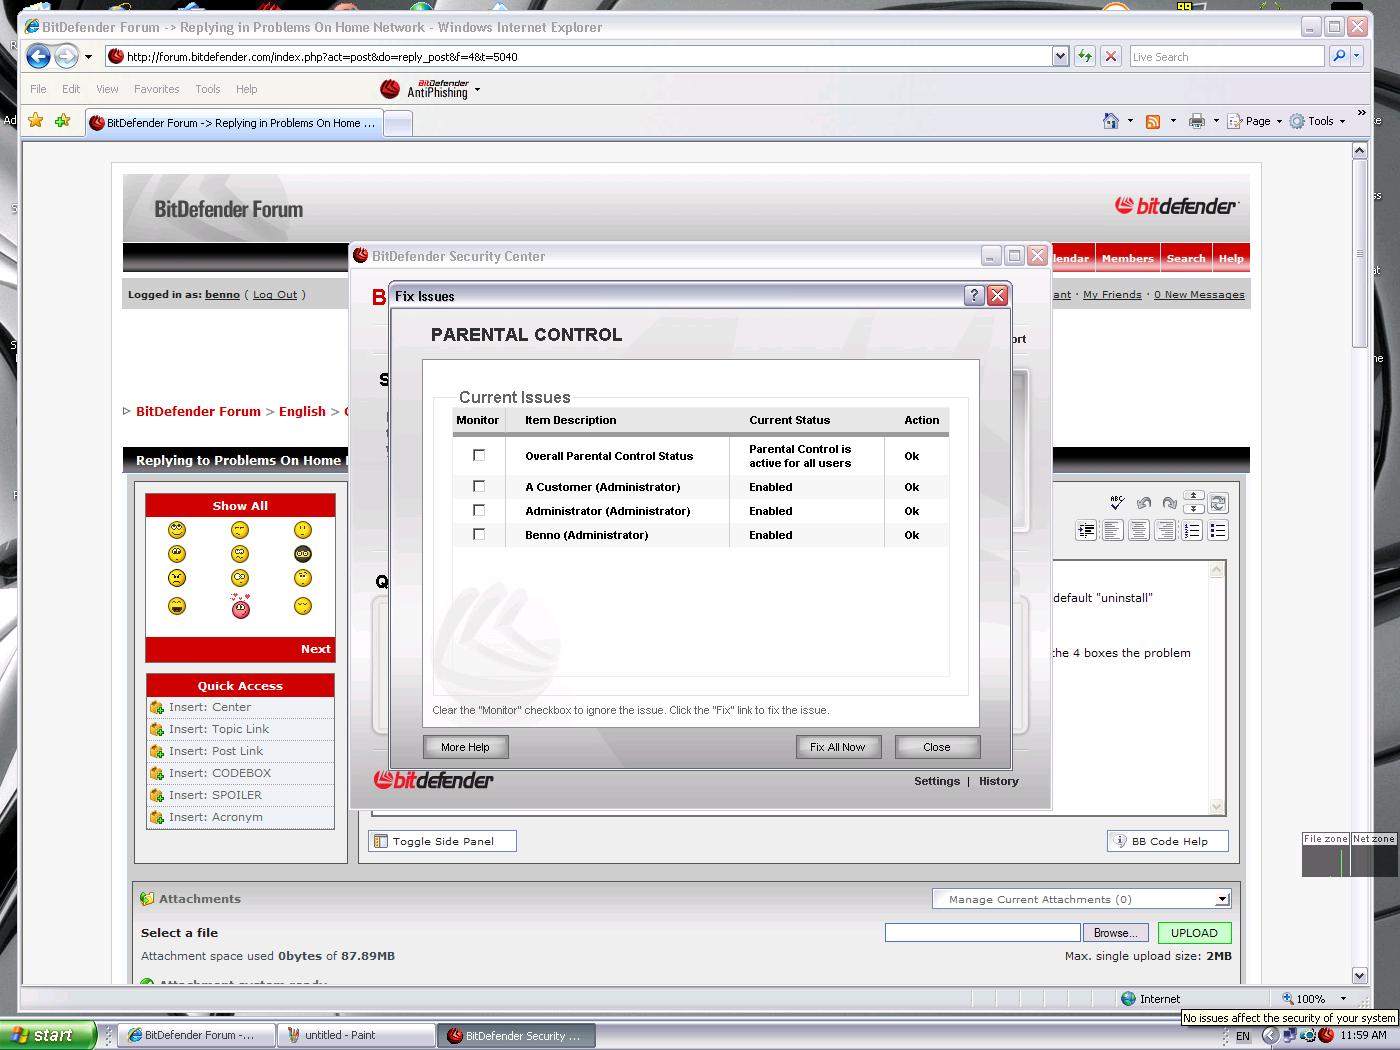Click the Fix All Now button
The image size is (1400, 1050).
click(838, 747)
